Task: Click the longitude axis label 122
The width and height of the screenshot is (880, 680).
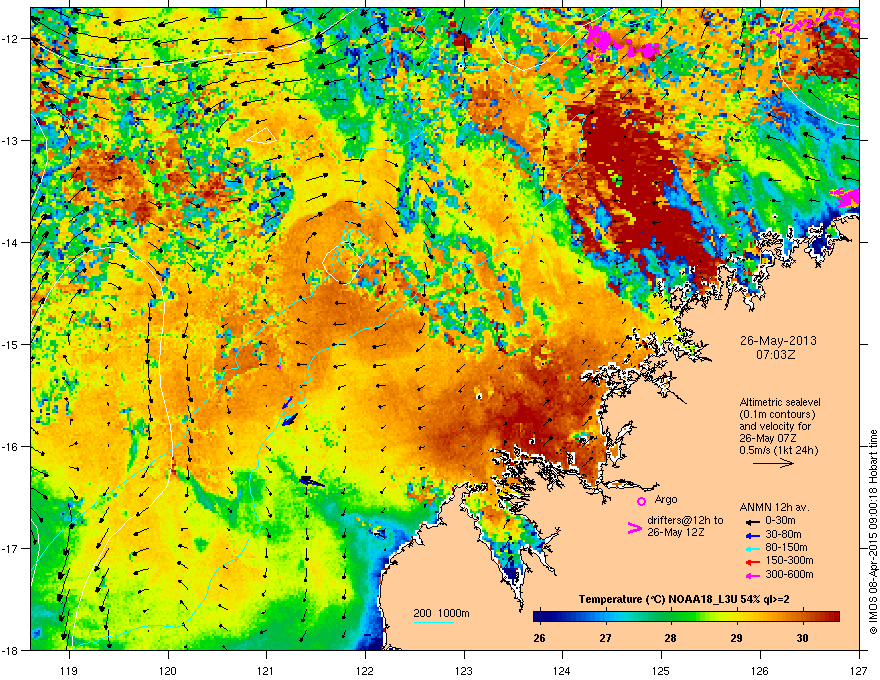Action: [365, 670]
